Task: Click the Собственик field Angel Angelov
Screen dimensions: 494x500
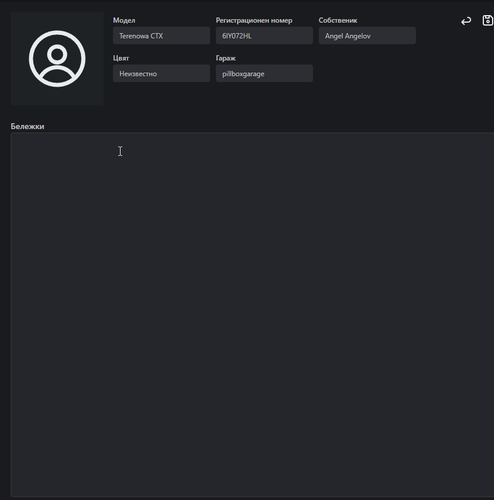Action: 367,36
